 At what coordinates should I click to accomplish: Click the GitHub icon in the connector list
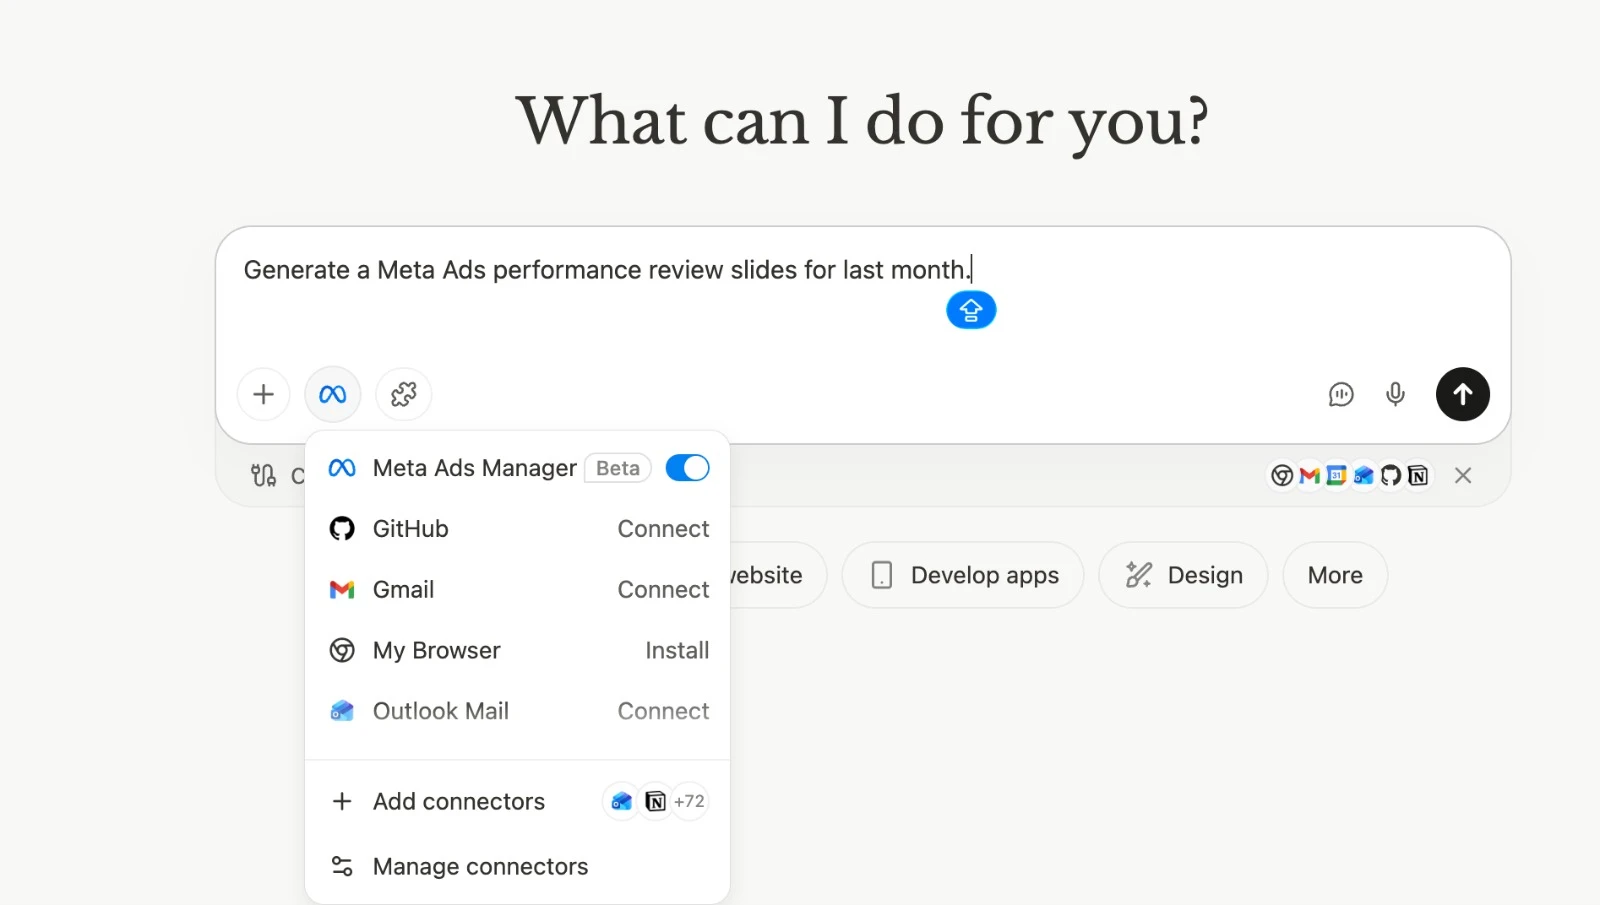pyautogui.click(x=341, y=528)
